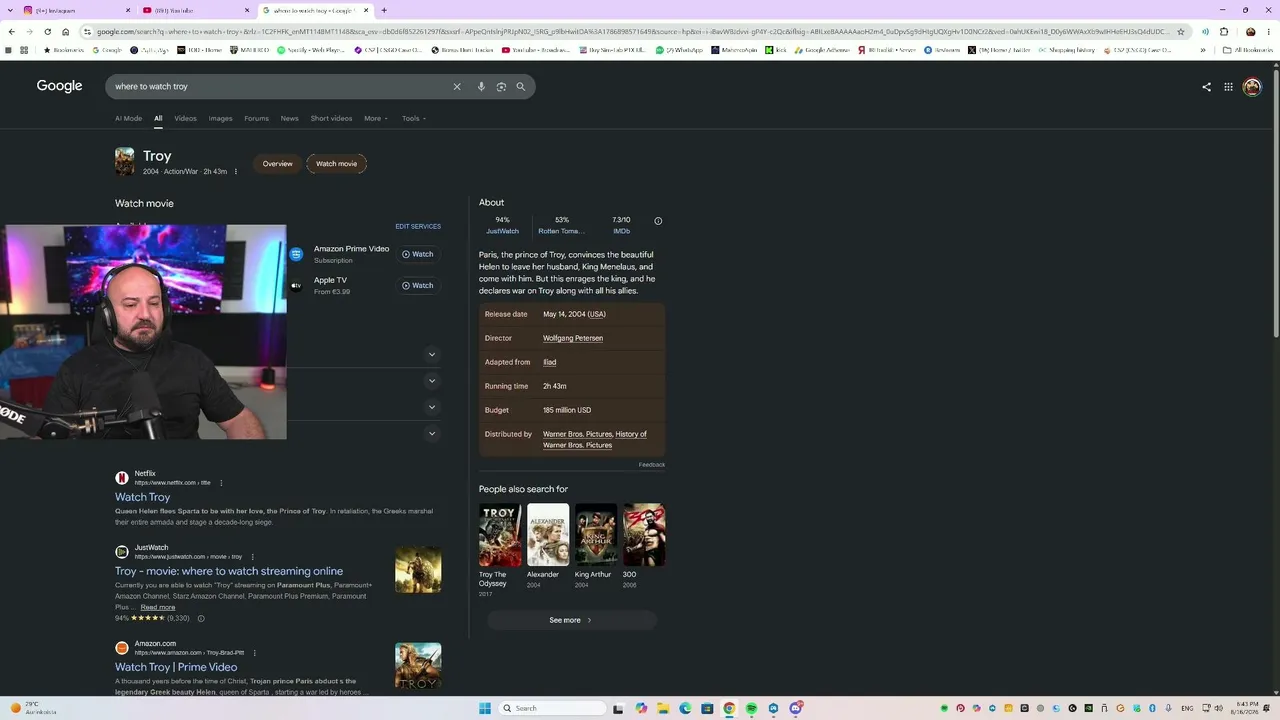1280x720 pixels.
Task: Expand the third collapsed watch options row
Action: pos(432,407)
